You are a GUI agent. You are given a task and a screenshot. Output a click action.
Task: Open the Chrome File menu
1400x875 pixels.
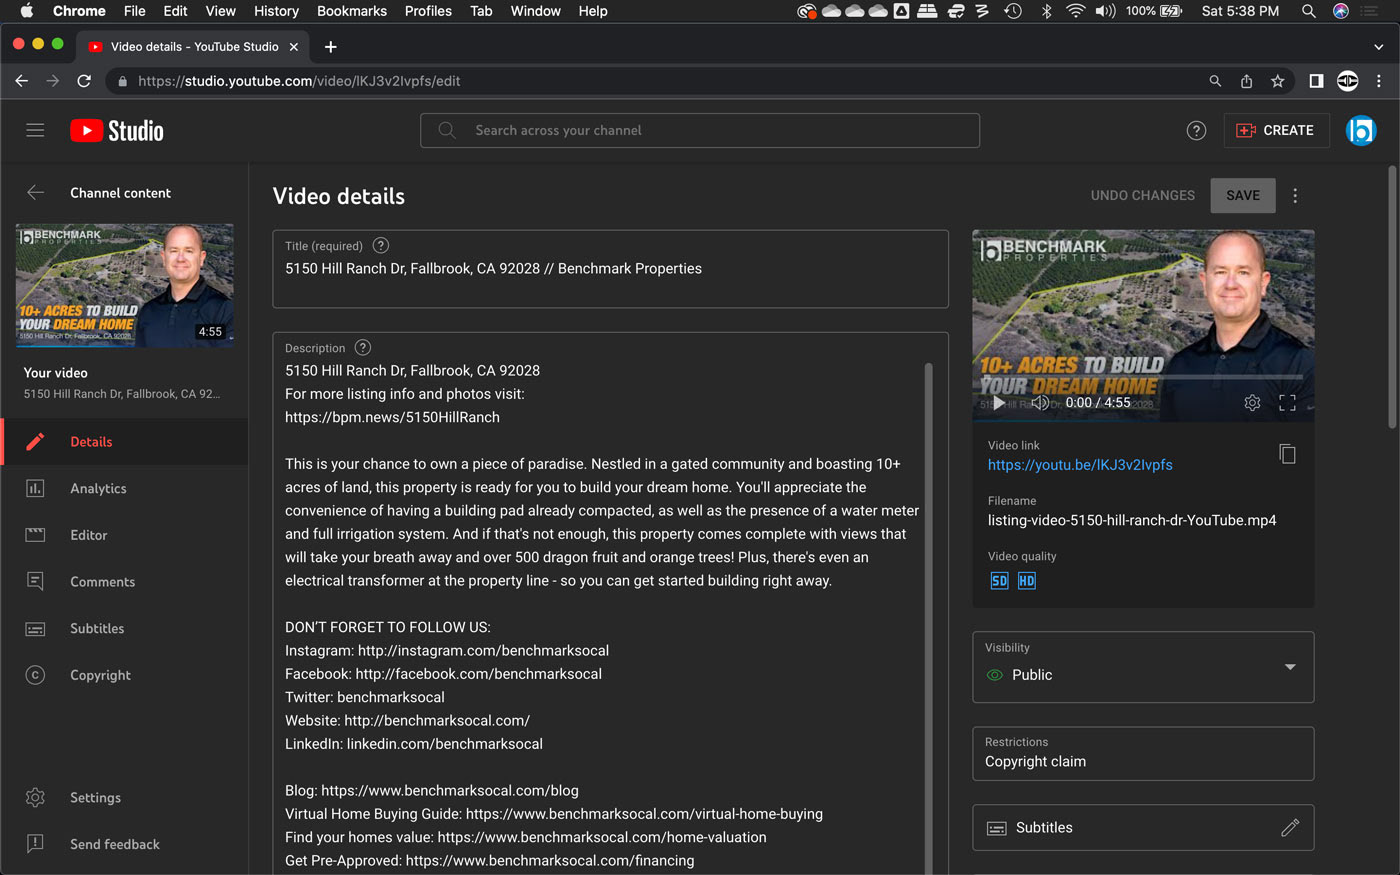pyautogui.click(x=134, y=11)
